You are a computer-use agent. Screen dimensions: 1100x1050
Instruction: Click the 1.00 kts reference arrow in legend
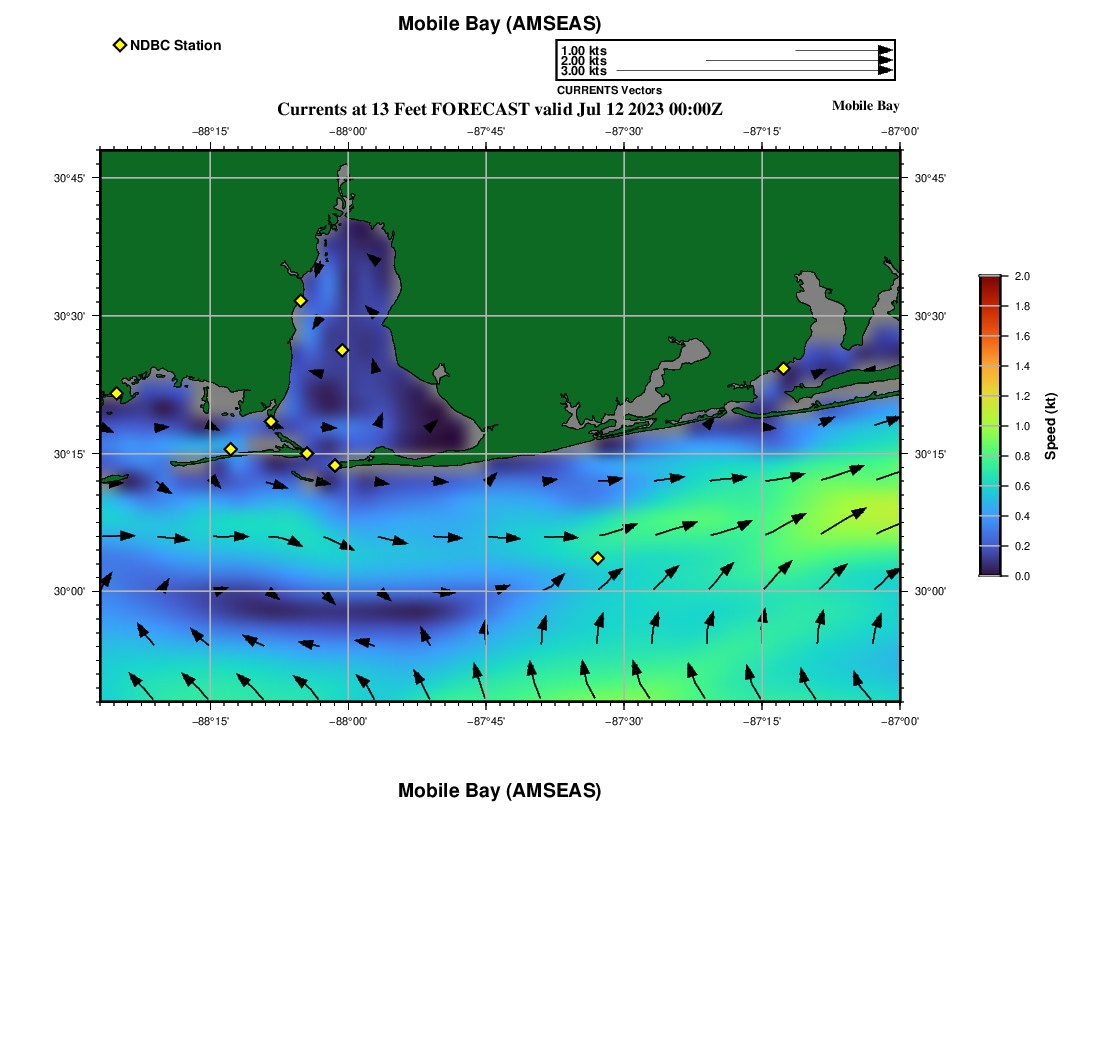click(844, 51)
